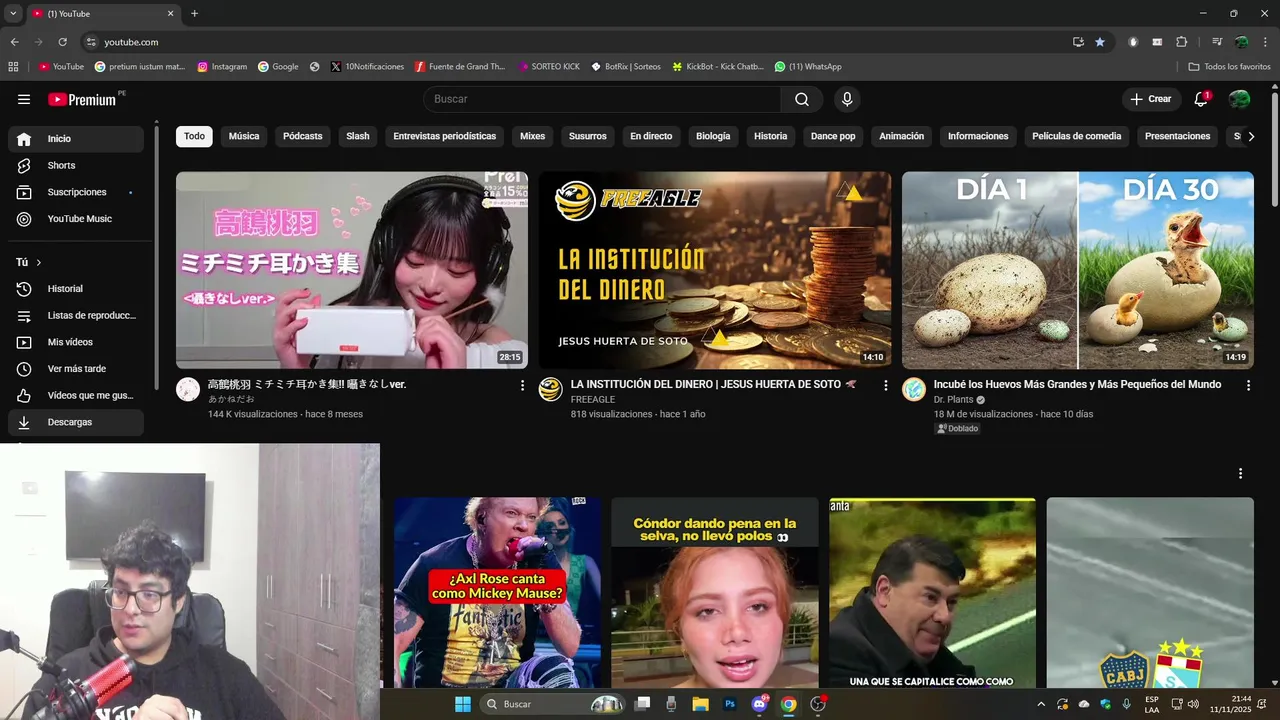Select the Películas de comedia chip

click(1077, 136)
